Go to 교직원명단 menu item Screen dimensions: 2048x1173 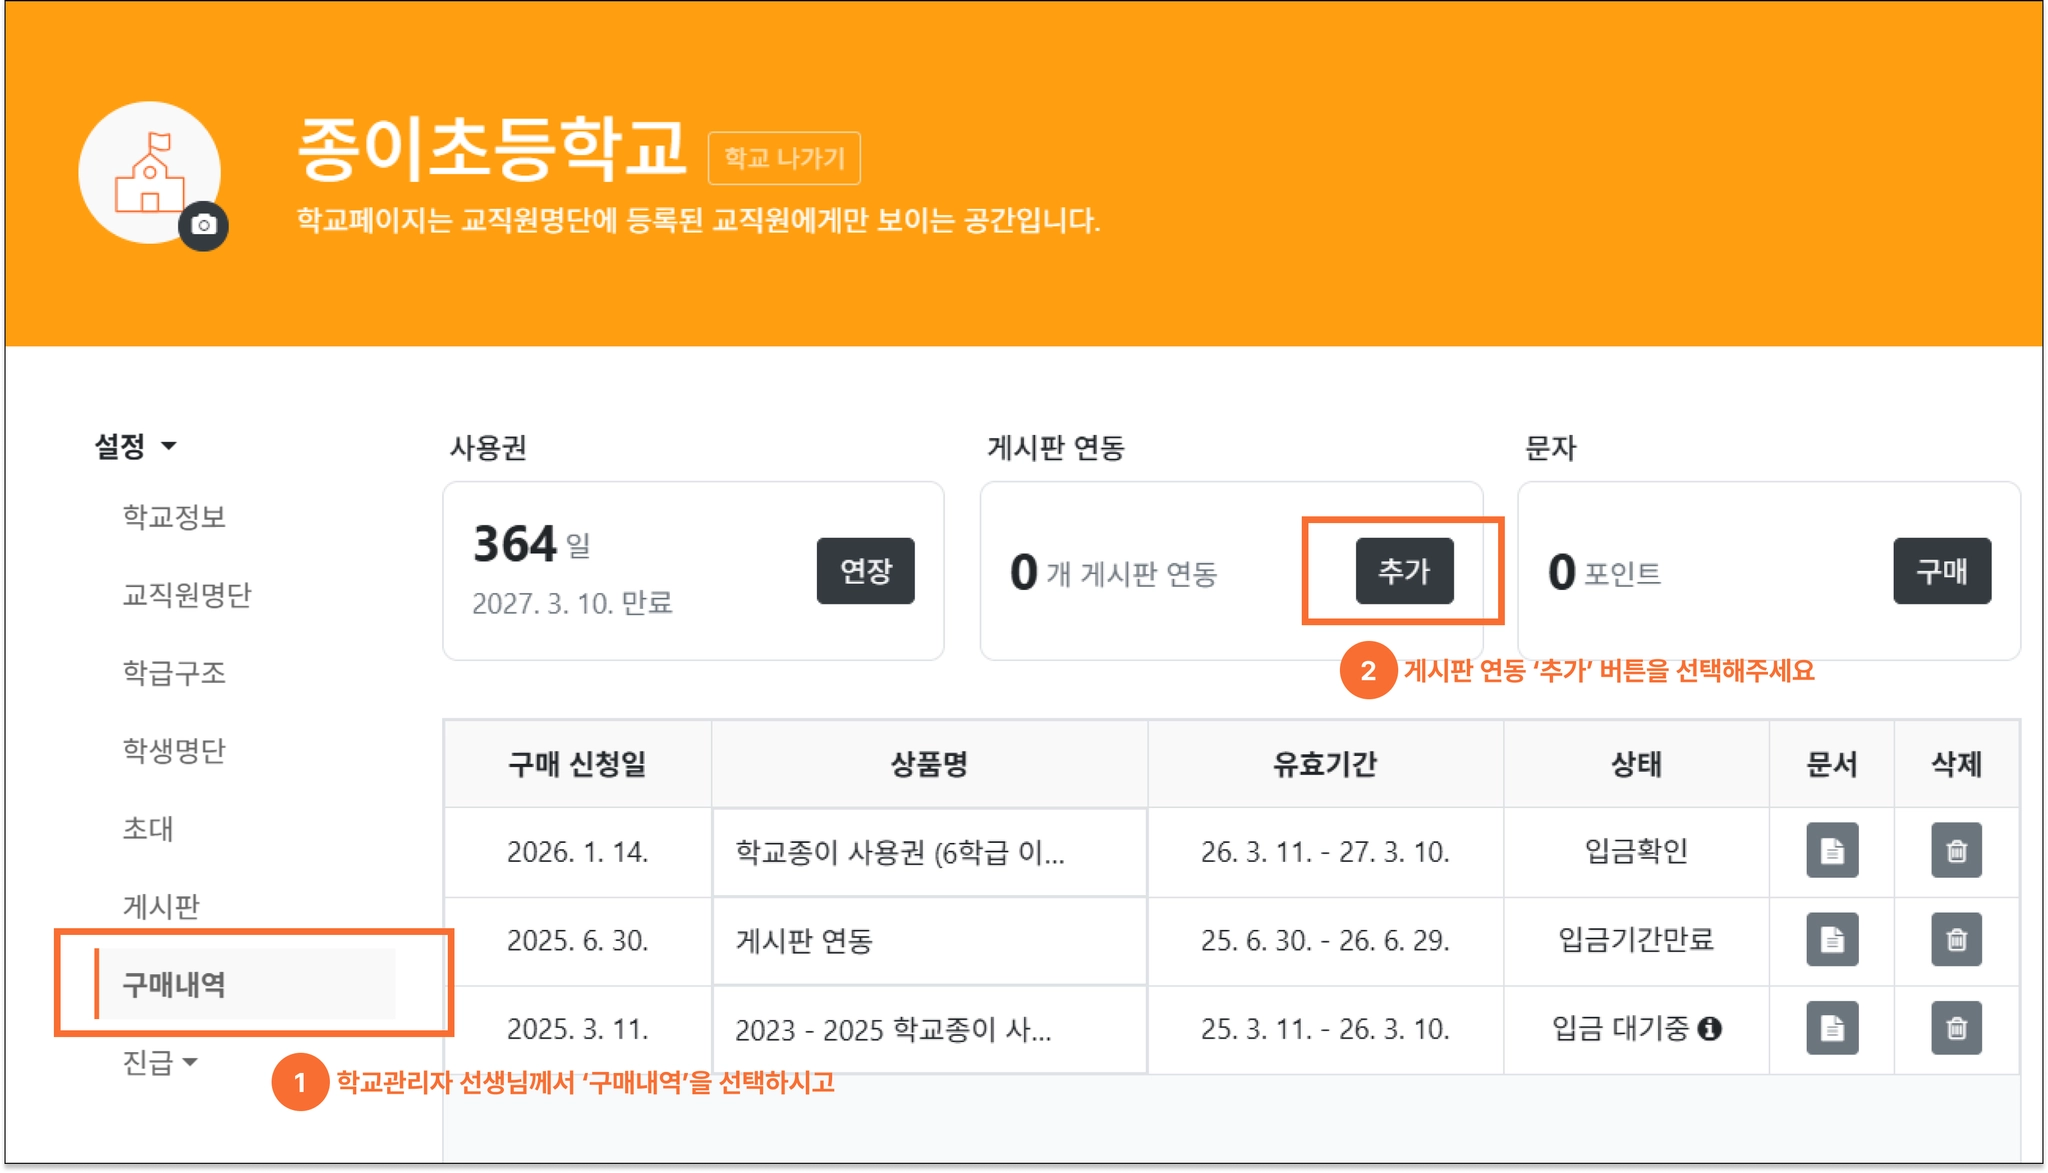click(186, 595)
